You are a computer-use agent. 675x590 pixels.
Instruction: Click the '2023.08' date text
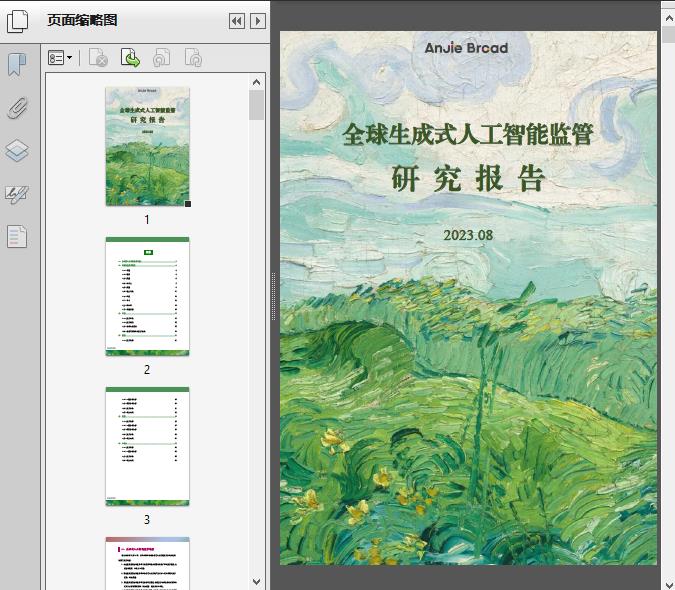(x=468, y=235)
